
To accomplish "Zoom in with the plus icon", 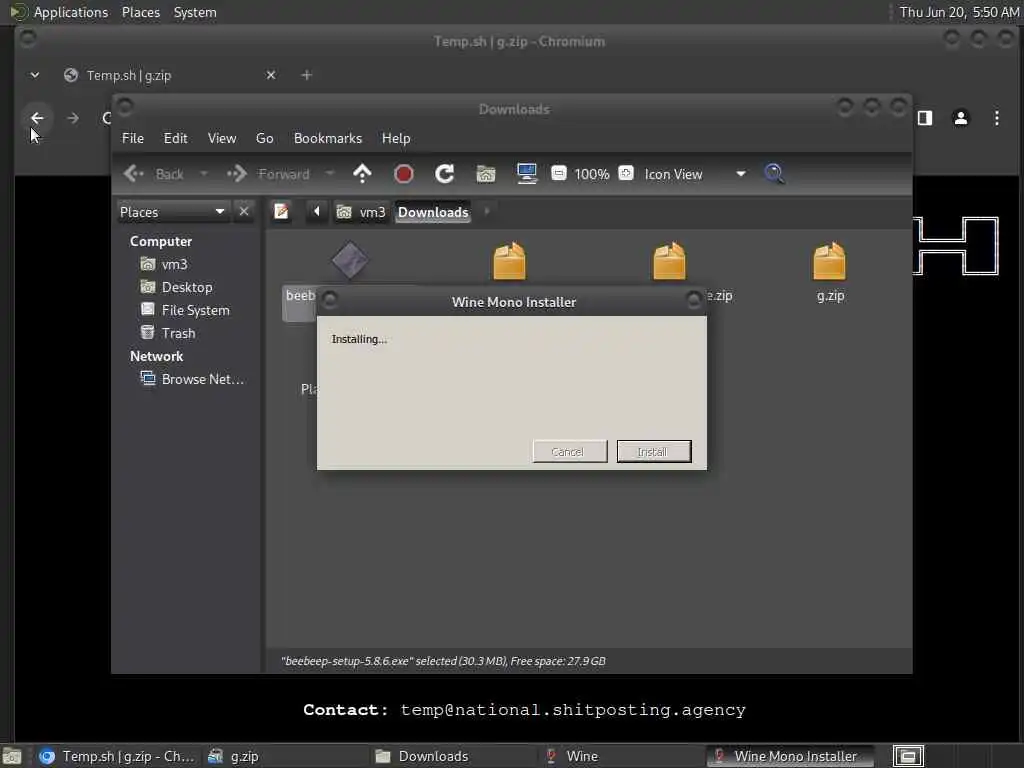I will pos(626,173).
